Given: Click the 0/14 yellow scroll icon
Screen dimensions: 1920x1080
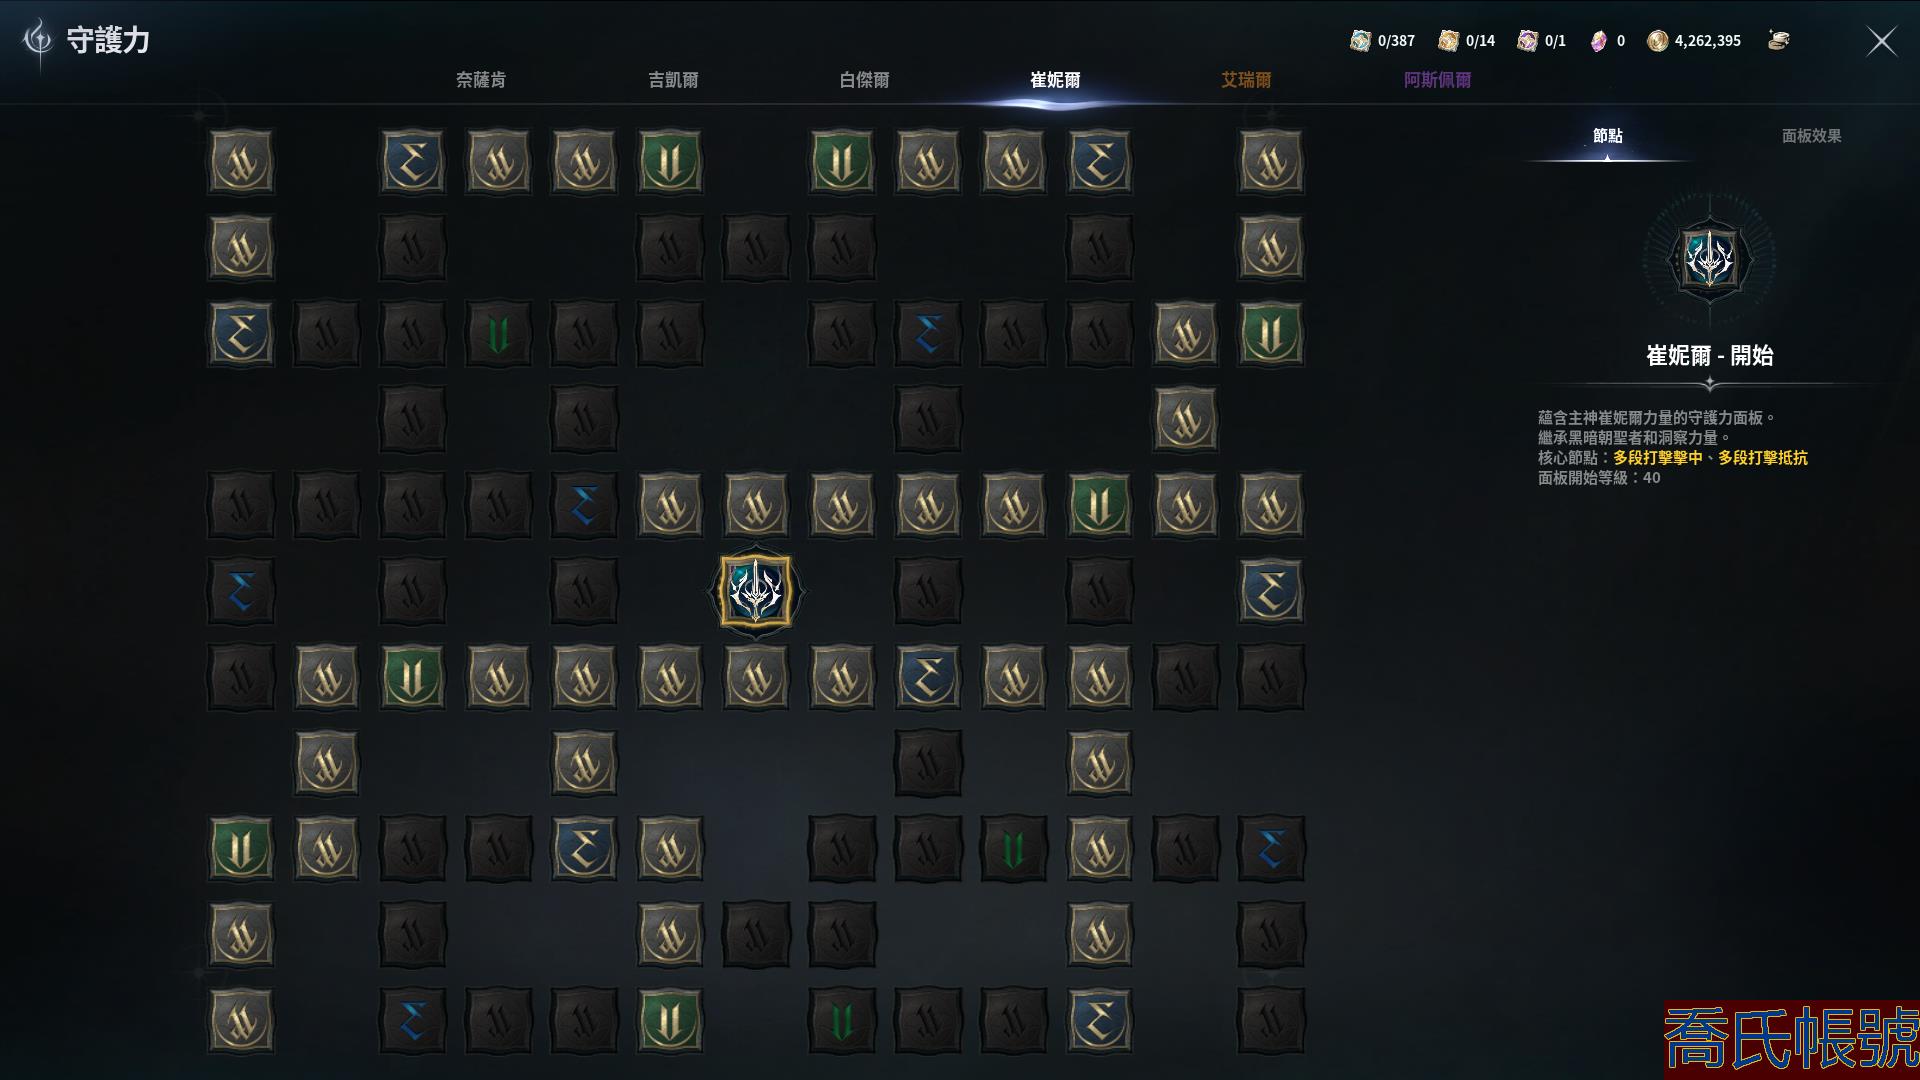Looking at the screenshot, I should pyautogui.click(x=1448, y=41).
